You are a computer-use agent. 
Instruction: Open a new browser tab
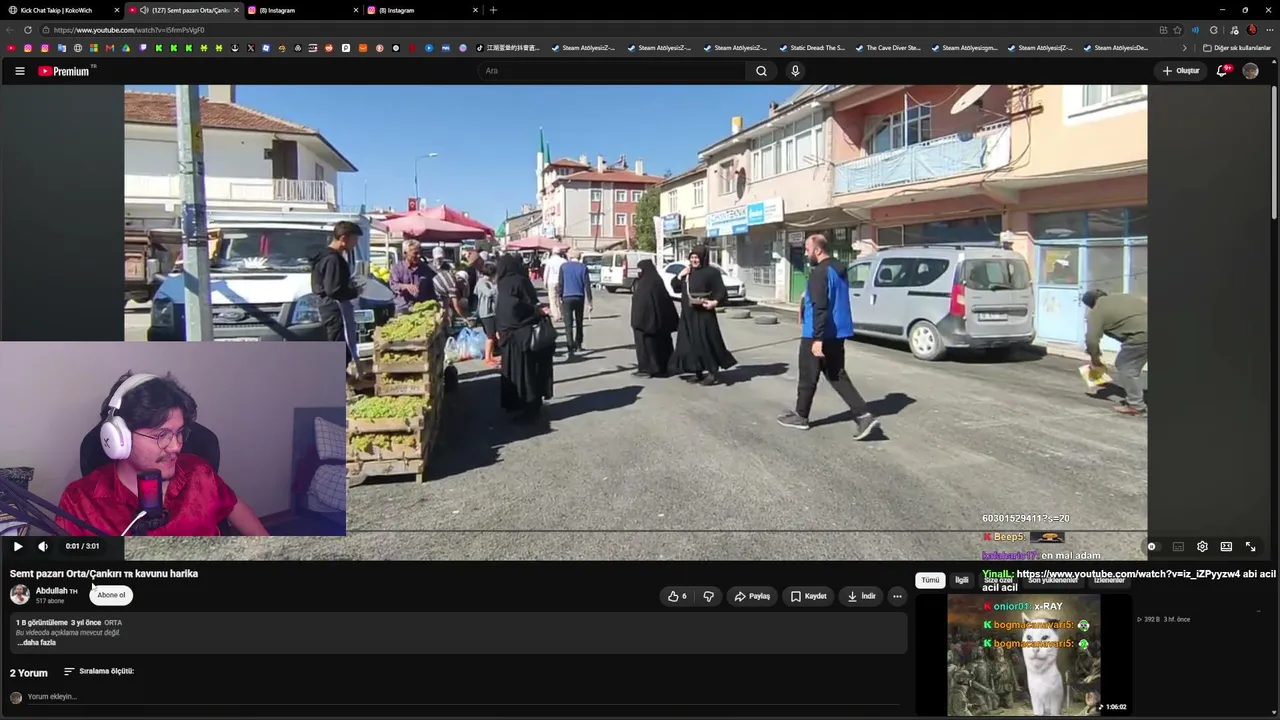(x=493, y=10)
